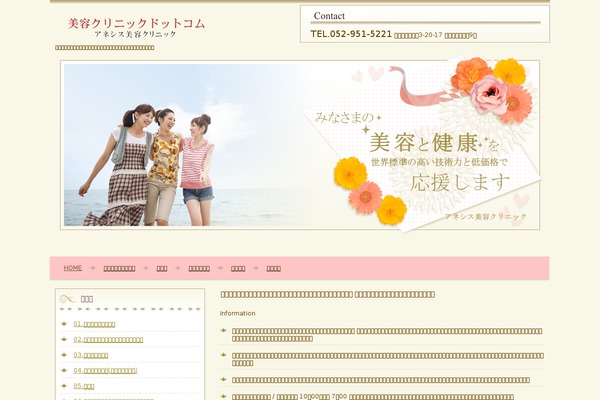Open the HOME navigation link
The image size is (600, 400).
tap(73, 268)
